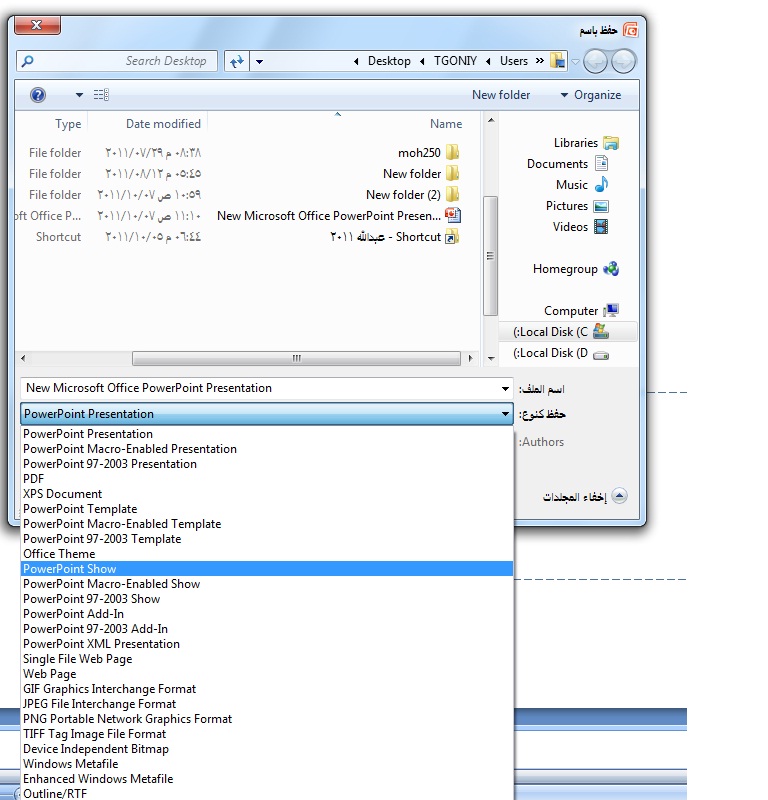This screenshot has width=768, height=800.
Task: Click the refresh location button
Action: (237, 62)
